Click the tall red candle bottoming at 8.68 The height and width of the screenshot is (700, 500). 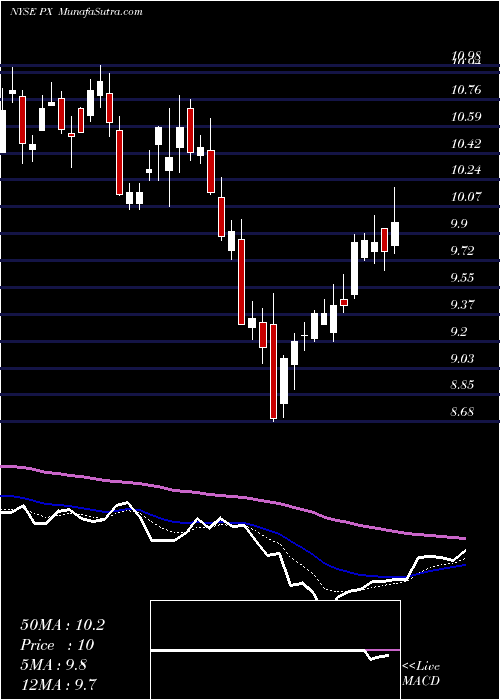[273, 371]
